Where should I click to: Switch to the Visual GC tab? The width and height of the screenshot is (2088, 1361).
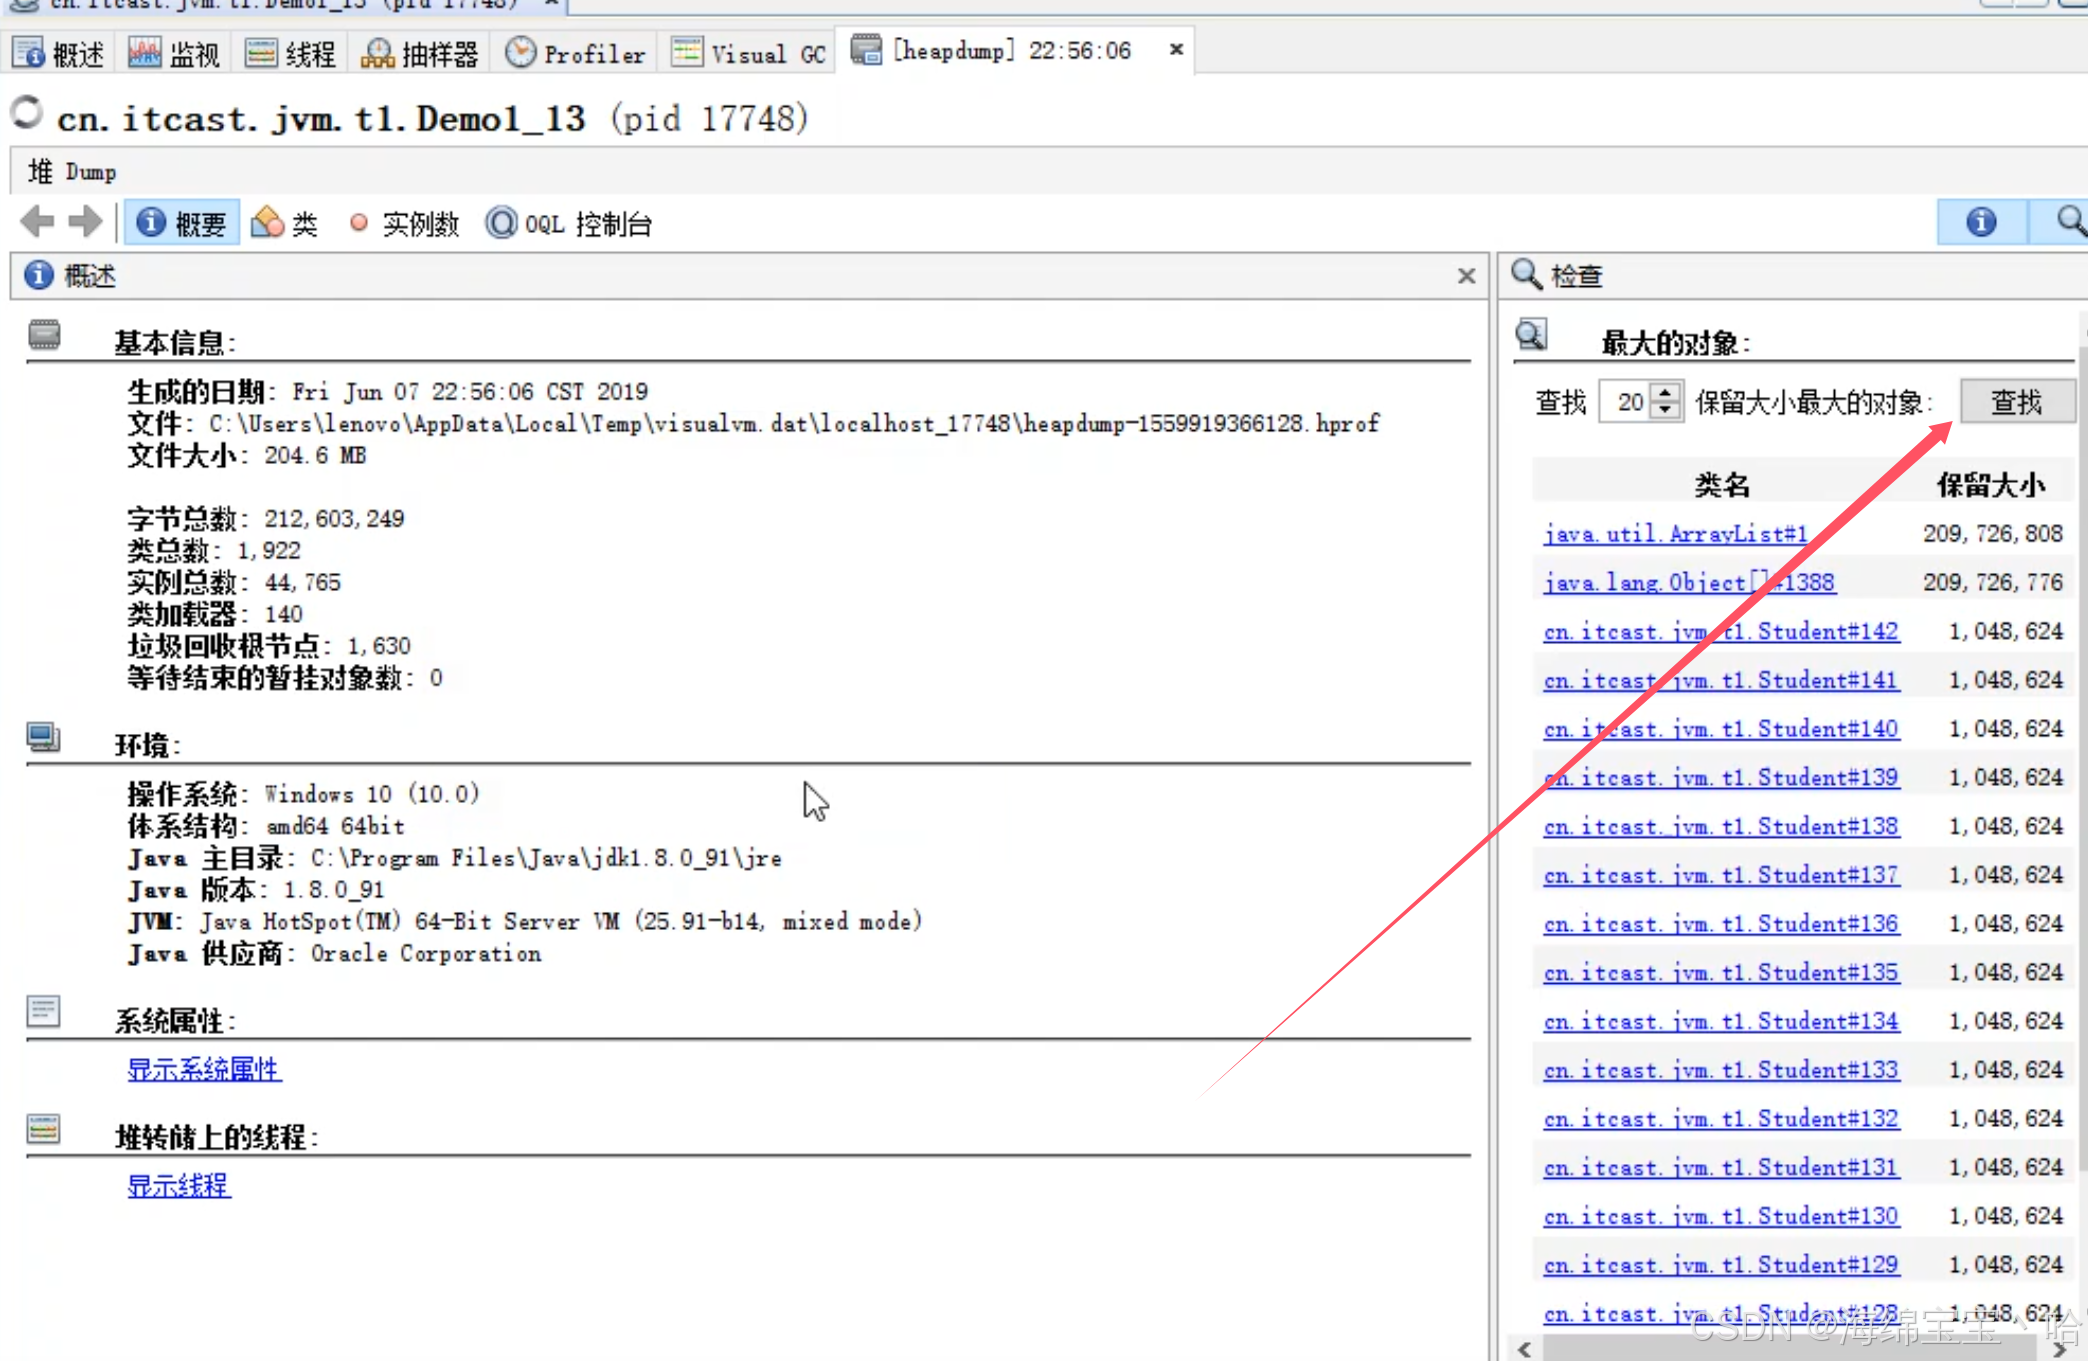(750, 53)
